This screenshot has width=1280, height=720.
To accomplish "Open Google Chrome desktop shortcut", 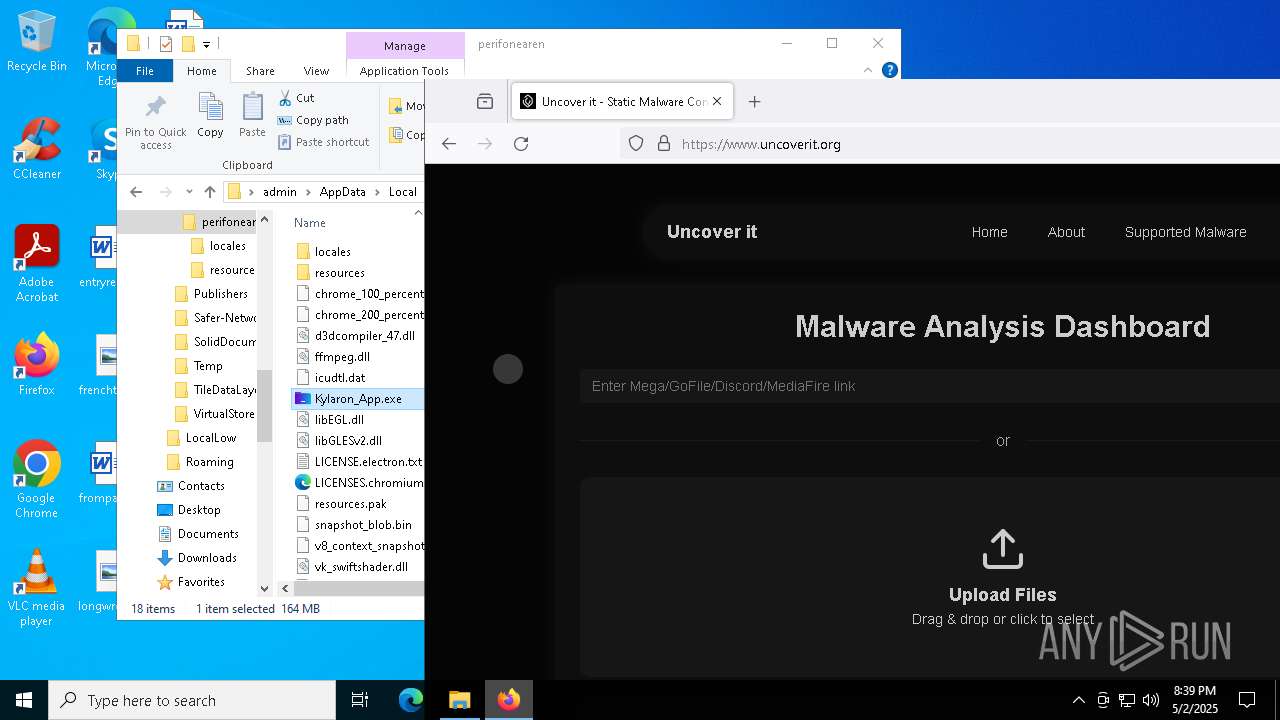I will click(36, 480).
